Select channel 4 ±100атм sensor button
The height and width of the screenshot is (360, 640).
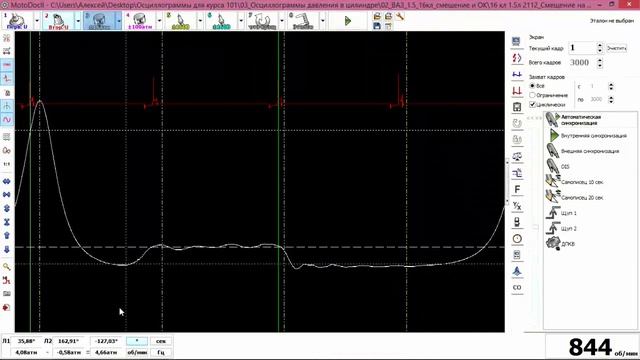click(x=140, y=21)
